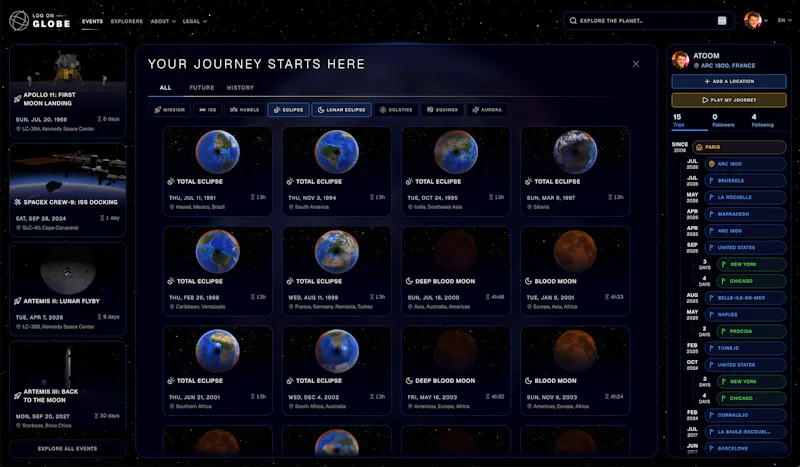Image resolution: width=800 pixels, height=467 pixels.
Task: Click the flag icon in the Marrakesh entry
Action: click(711, 214)
